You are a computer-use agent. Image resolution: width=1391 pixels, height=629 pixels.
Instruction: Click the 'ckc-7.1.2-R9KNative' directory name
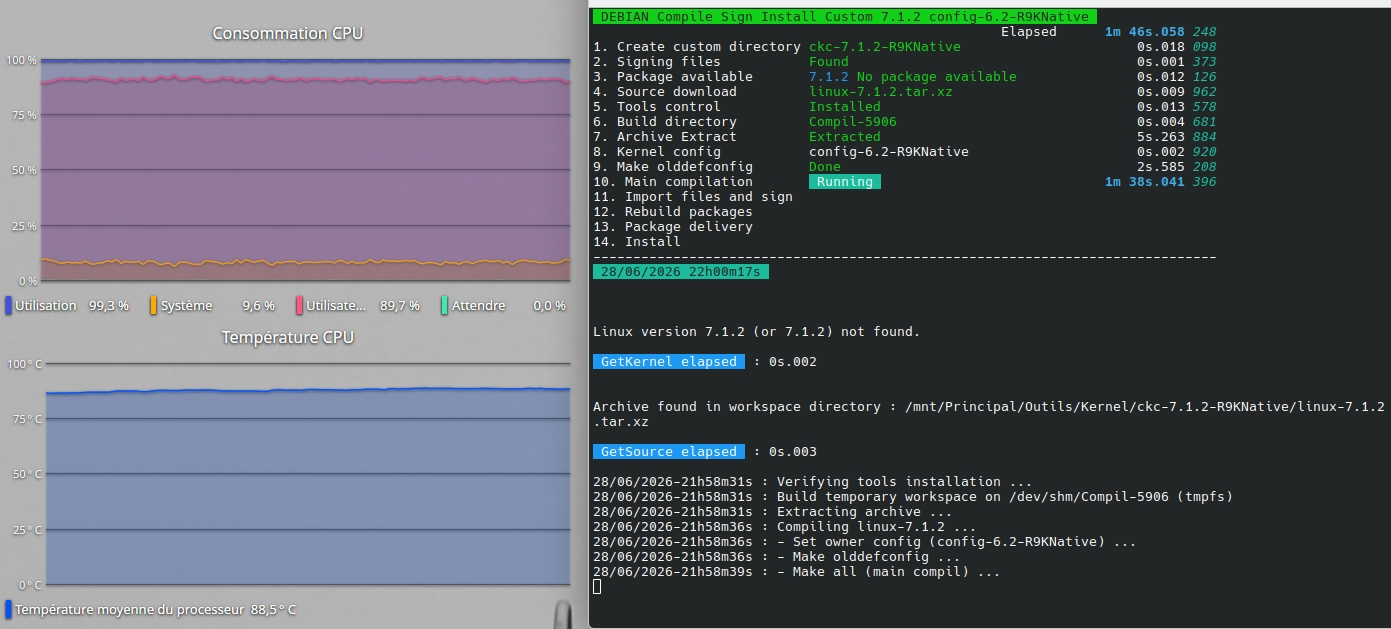coord(885,47)
